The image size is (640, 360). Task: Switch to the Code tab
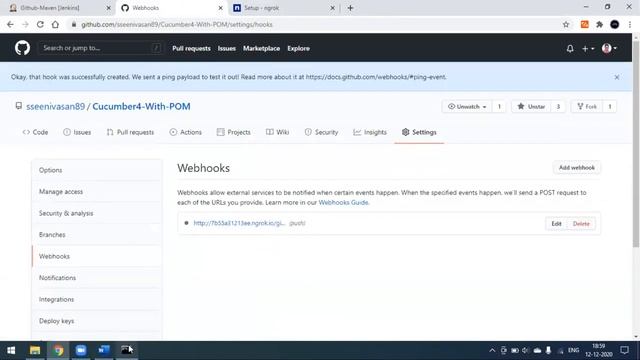click(x=36, y=132)
